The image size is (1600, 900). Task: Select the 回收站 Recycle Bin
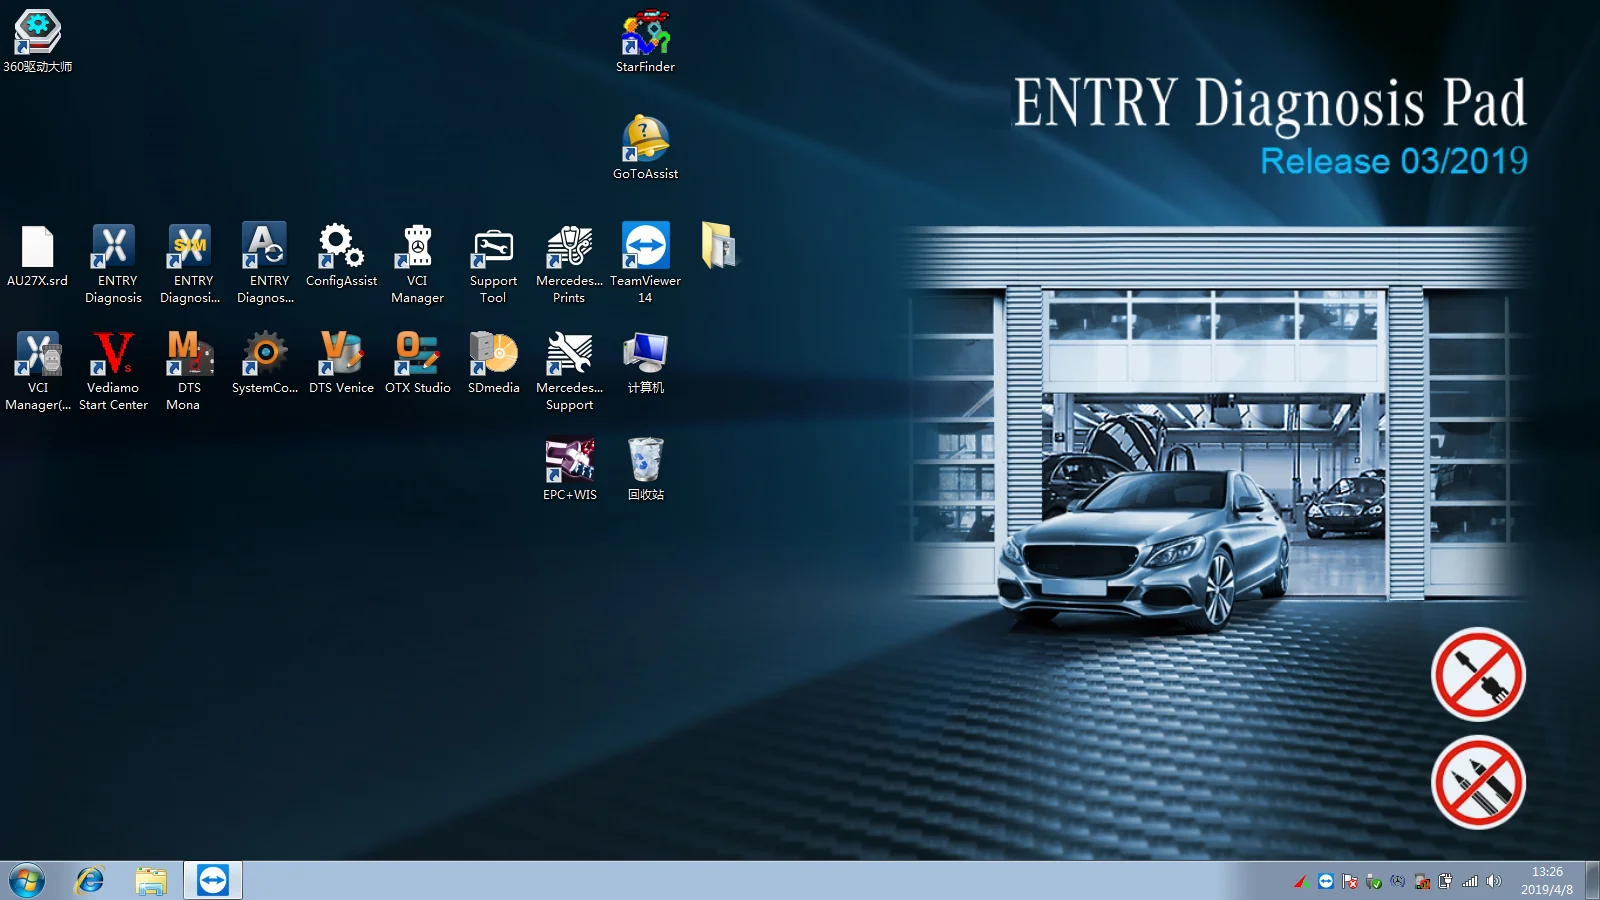645,470
